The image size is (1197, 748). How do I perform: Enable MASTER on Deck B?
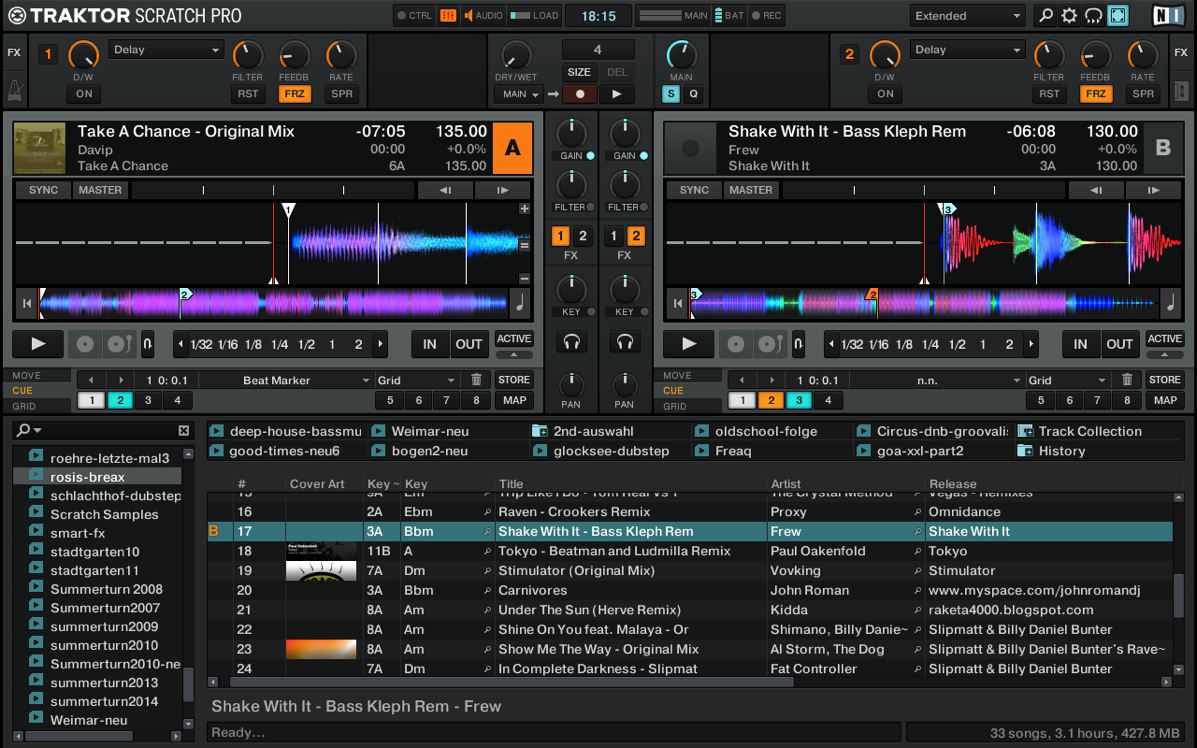[751, 190]
